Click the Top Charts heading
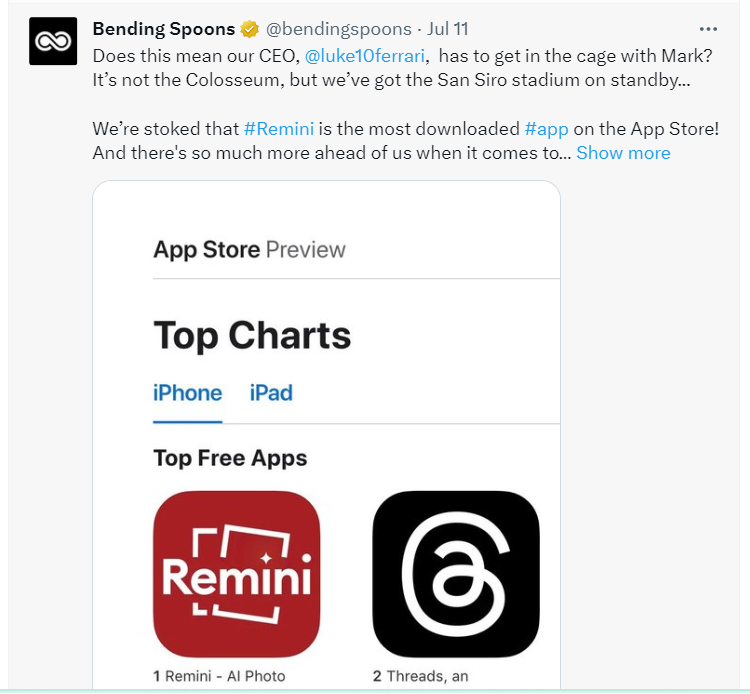Screen dimensions: 750x694 pos(252,335)
